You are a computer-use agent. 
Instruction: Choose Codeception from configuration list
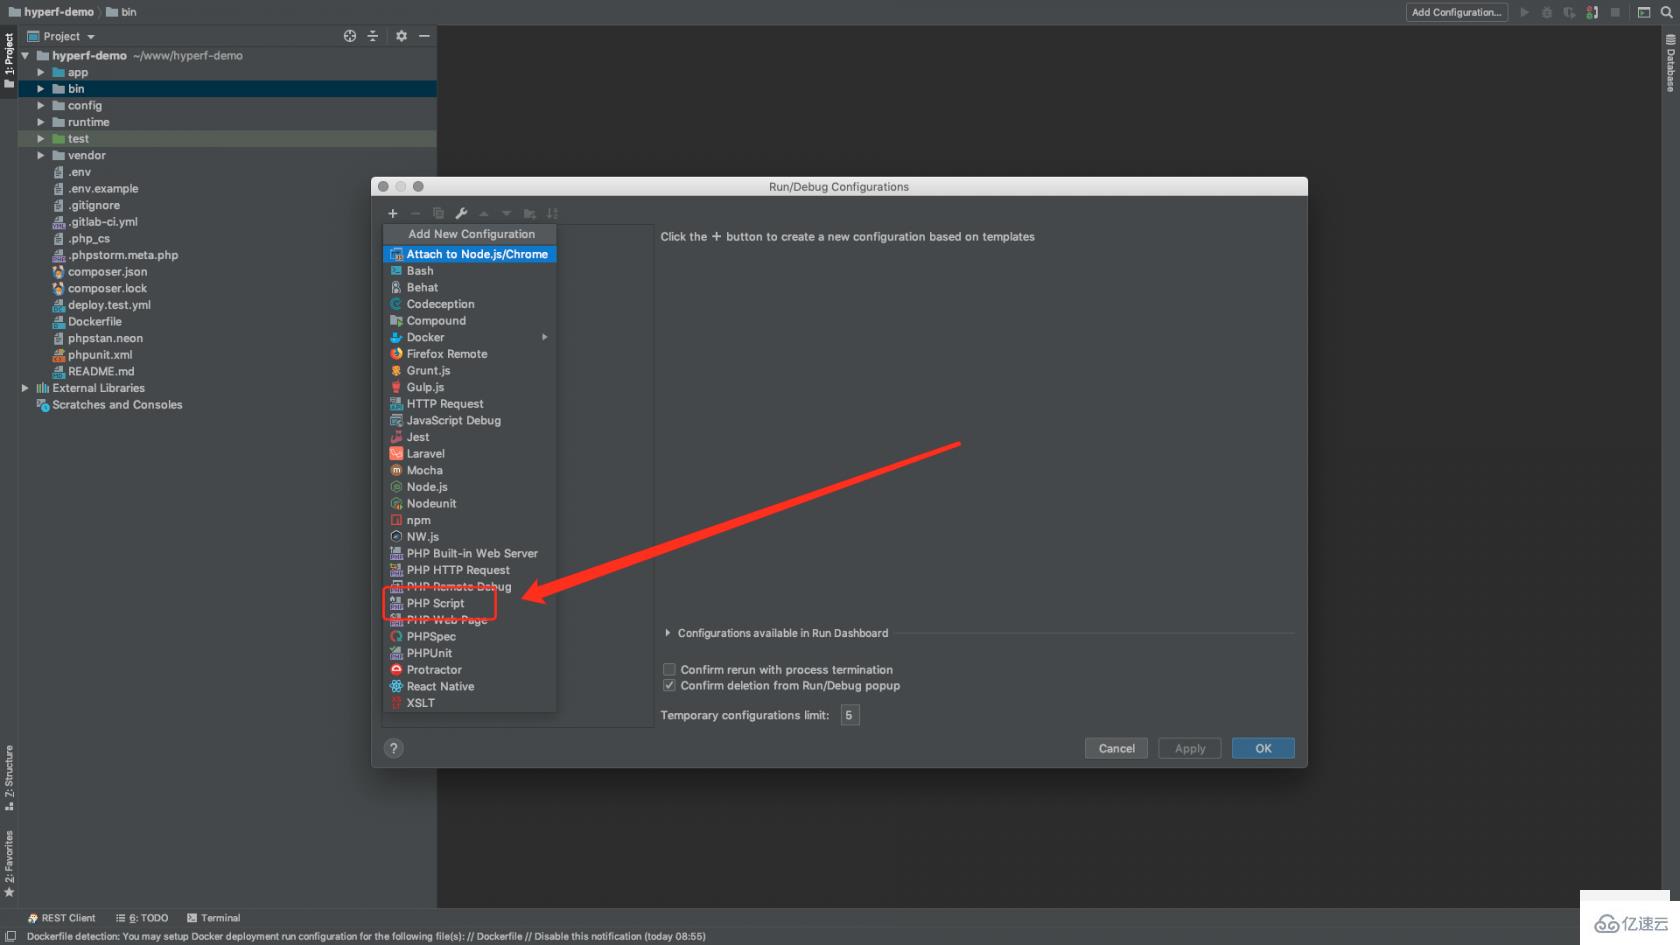click(469, 304)
